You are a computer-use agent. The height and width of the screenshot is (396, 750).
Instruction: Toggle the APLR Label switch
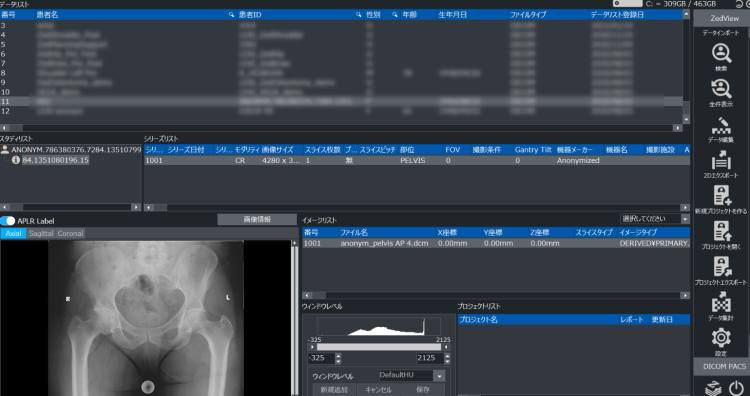coord(8,221)
